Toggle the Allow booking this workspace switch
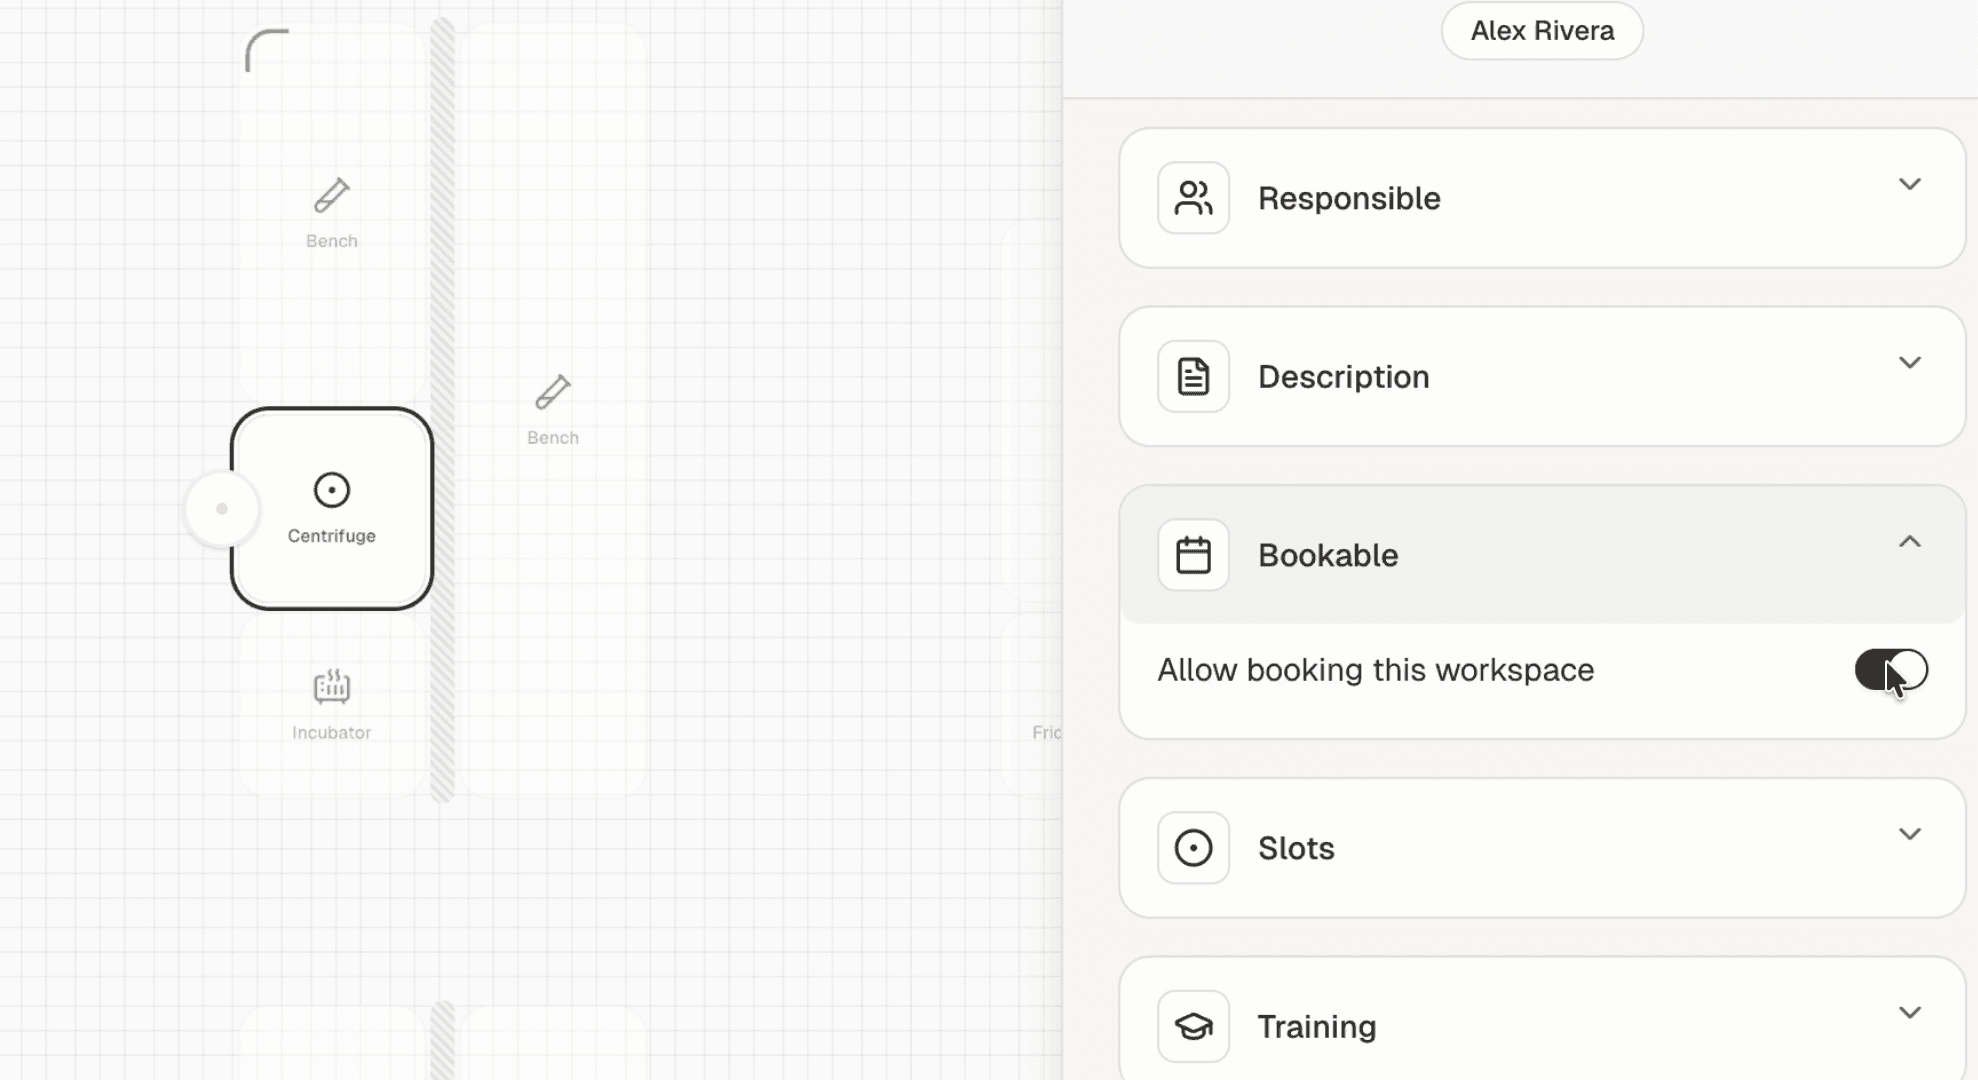 1891,670
